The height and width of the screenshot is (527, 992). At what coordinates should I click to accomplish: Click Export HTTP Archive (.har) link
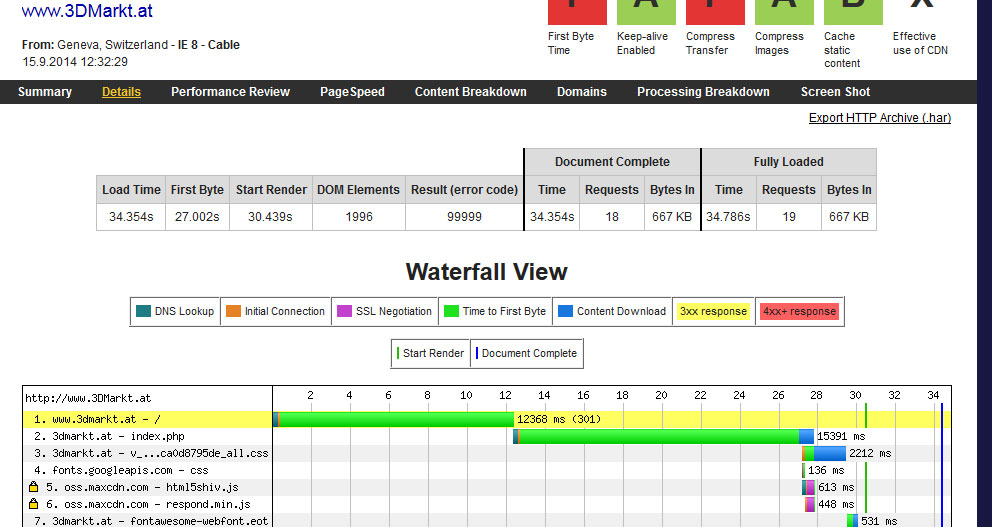point(879,118)
